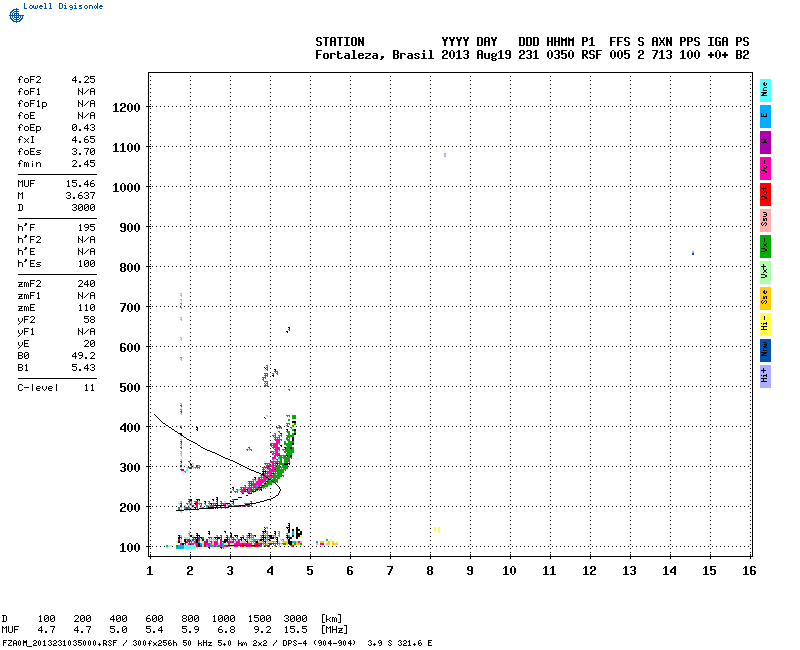Click the yellow echo near 8 MHz
This screenshot has height=650, width=800.
(x=437, y=530)
